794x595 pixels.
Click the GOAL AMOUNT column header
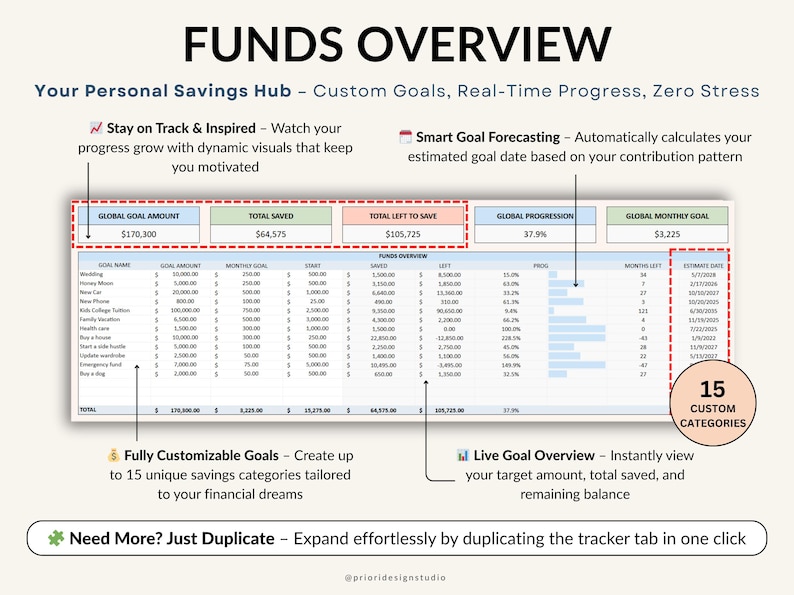(x=181, y=265)
